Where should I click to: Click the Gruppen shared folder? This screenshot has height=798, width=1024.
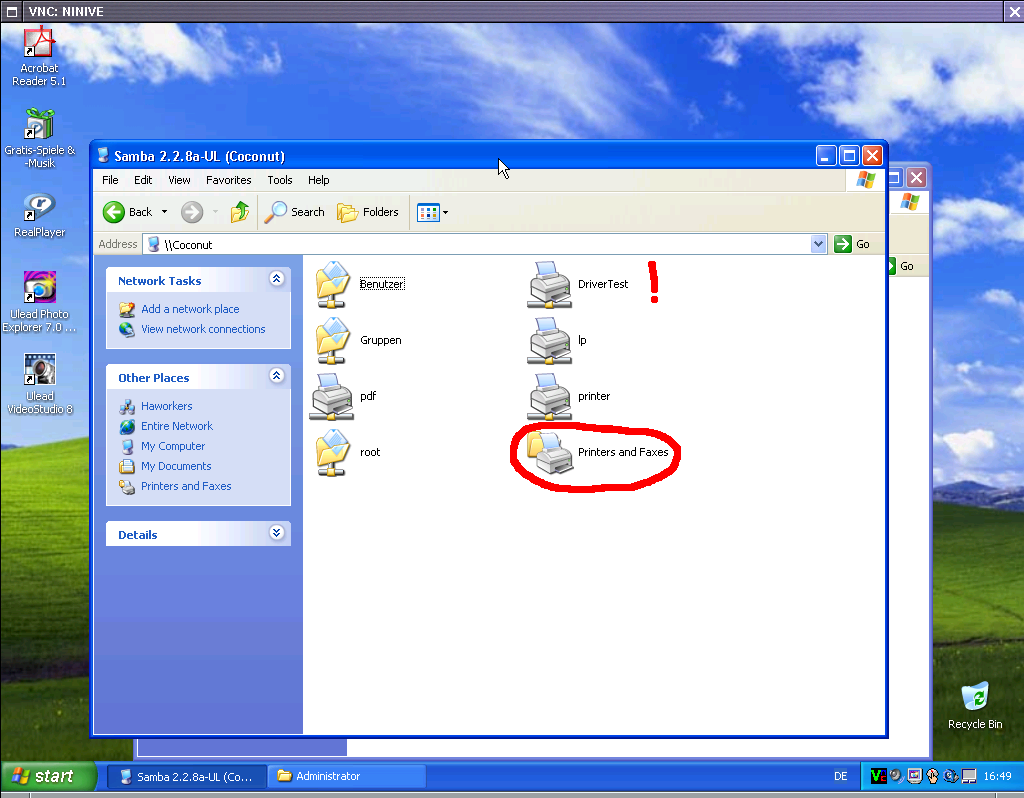pyautogui.click(x=334, y=341)
